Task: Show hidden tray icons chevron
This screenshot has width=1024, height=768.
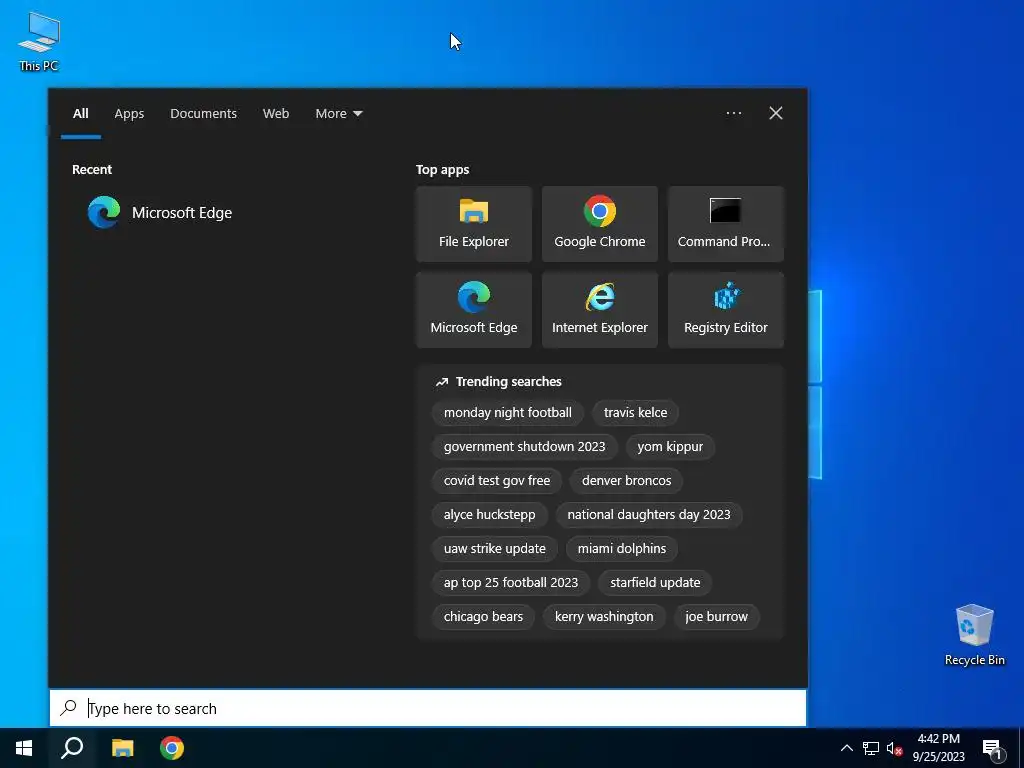Action: tap(846, 748)
